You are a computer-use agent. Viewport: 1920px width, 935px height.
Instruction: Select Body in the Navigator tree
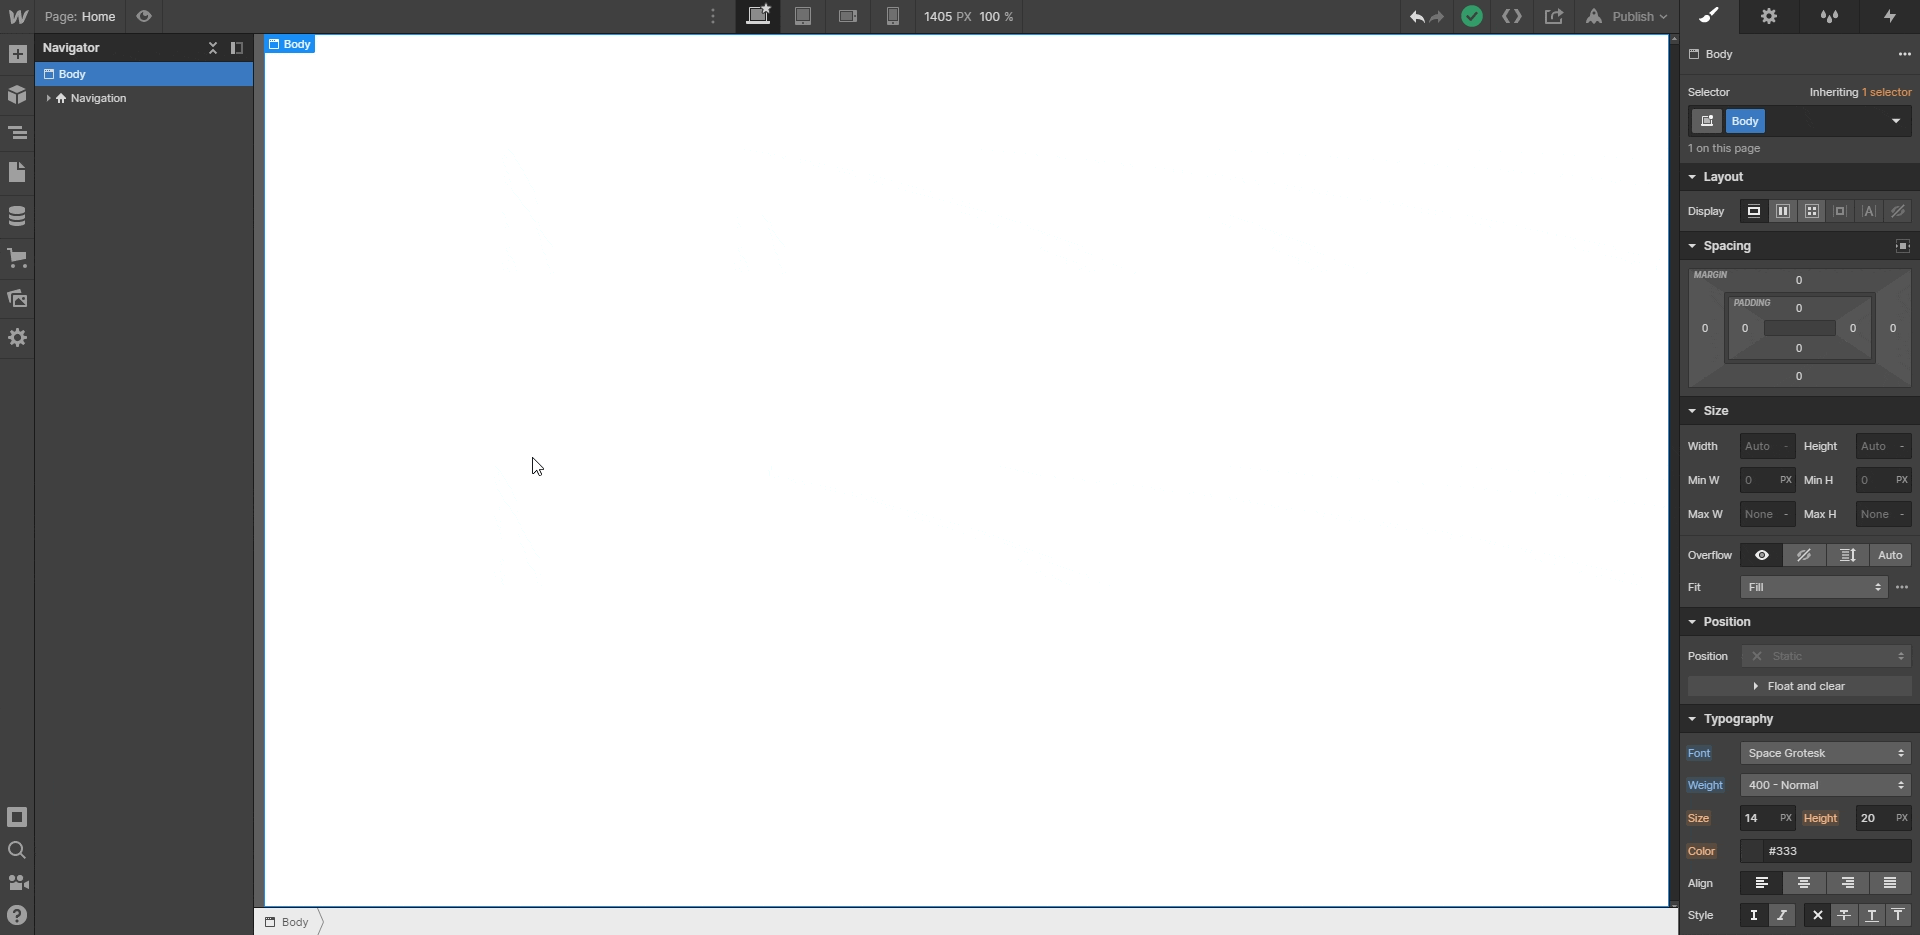coord(144,74)
